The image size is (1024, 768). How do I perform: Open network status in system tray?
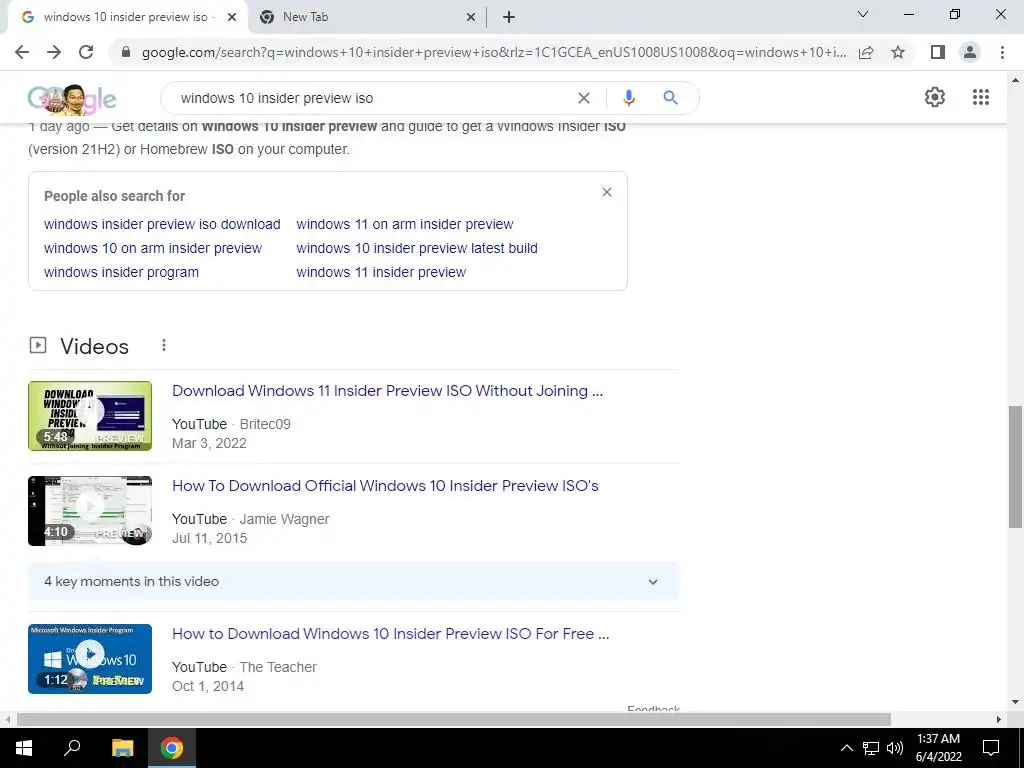(x=871, y=748)
